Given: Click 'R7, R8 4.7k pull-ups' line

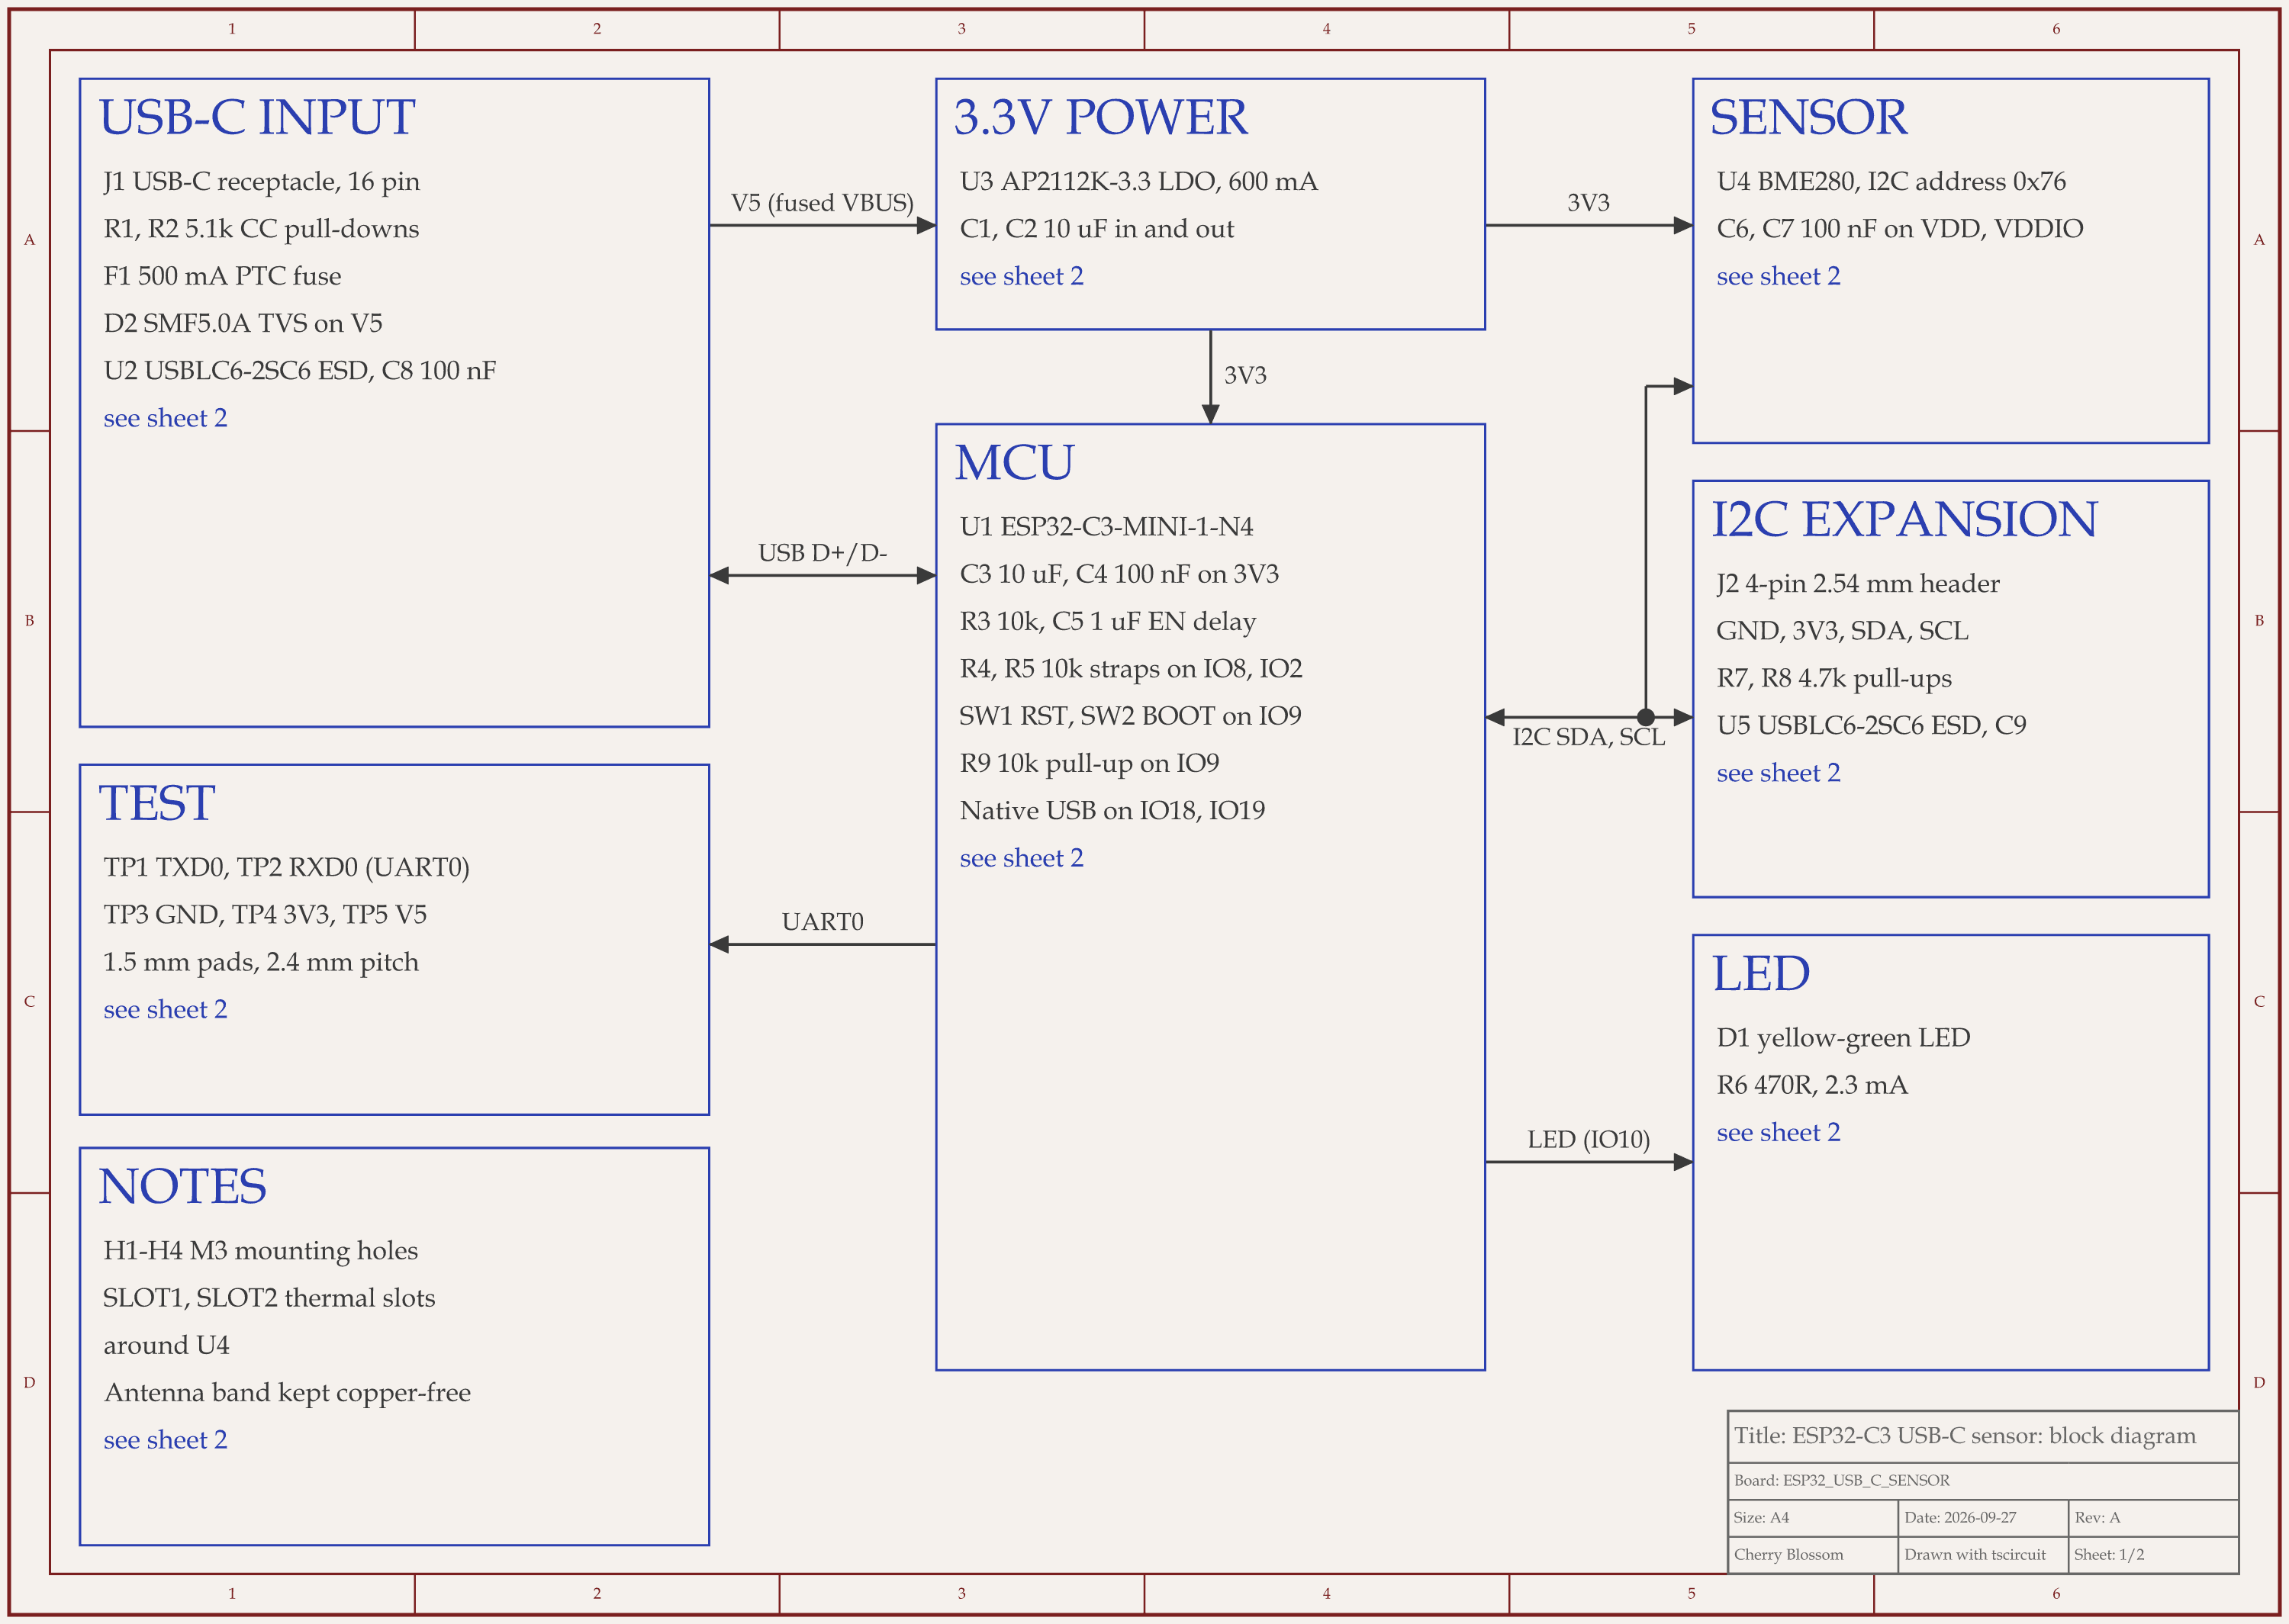Looking at the screenshot, I should 1834,678.
